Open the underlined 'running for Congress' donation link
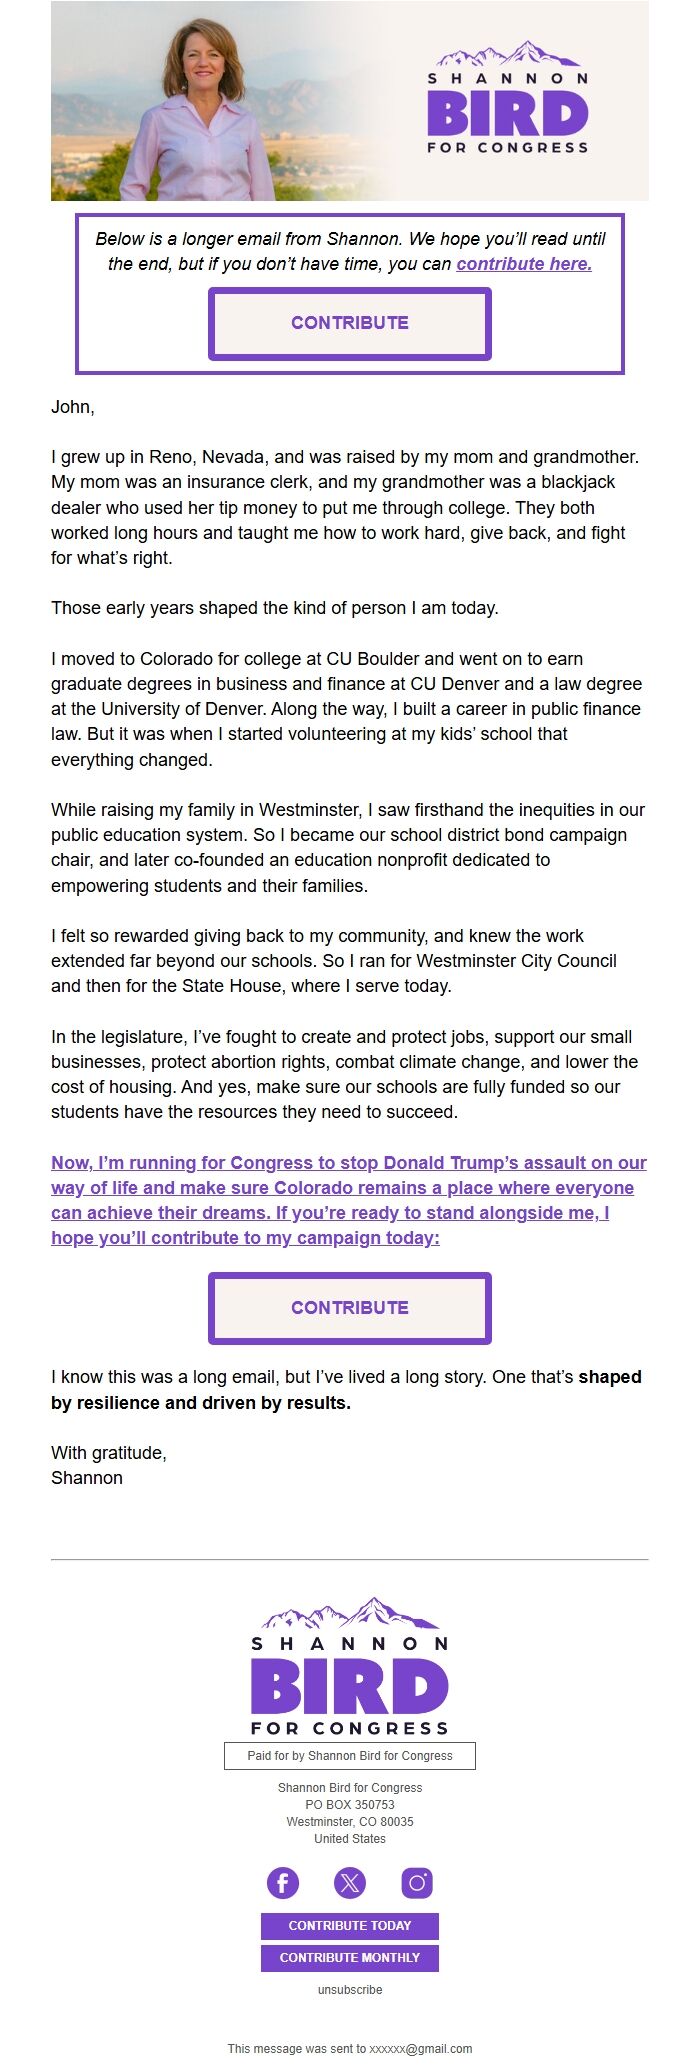The width and height of the screenshot is (700, 2069). (350, 1199)
